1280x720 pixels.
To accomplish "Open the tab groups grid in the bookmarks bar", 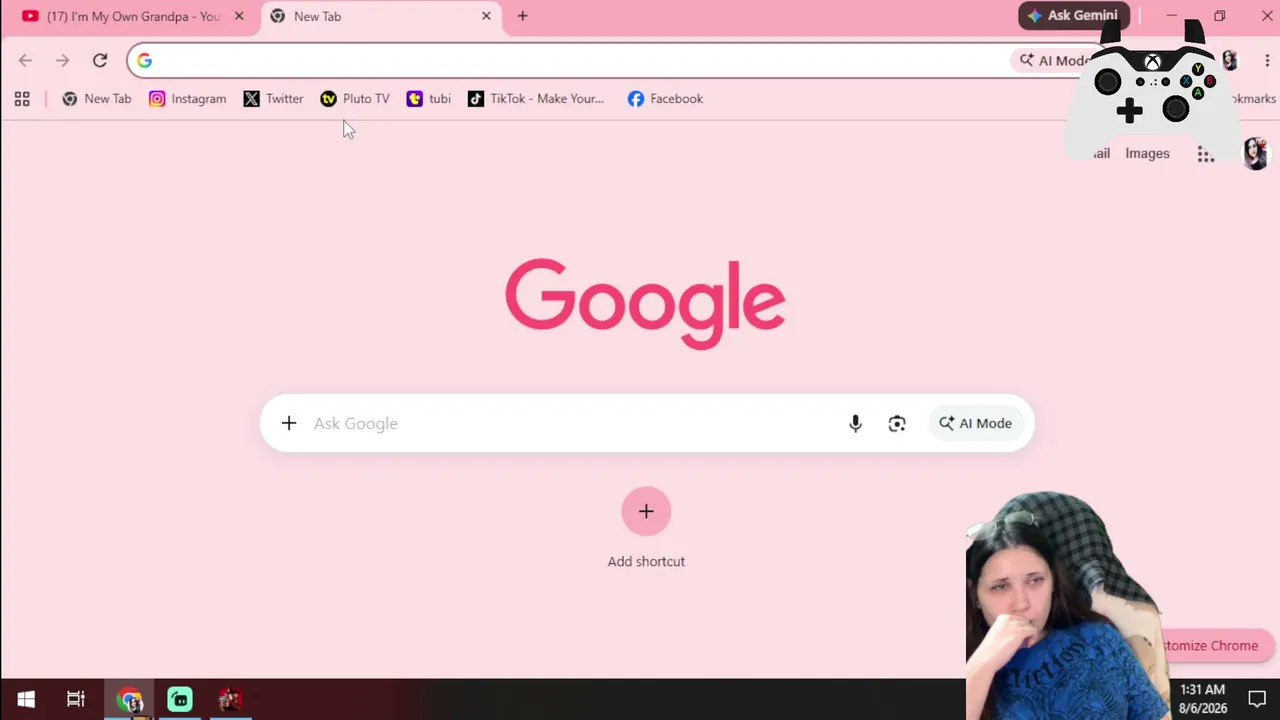I will pyautogui.click(x=22, y=99).
